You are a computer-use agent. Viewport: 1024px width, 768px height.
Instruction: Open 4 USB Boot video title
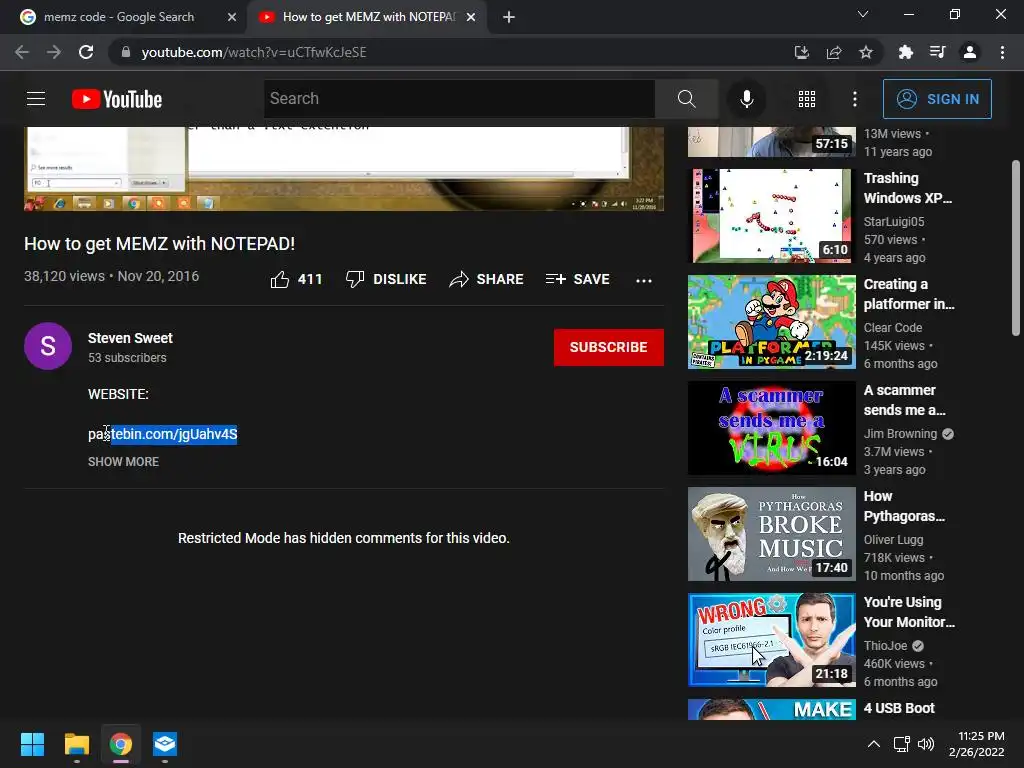899,708
